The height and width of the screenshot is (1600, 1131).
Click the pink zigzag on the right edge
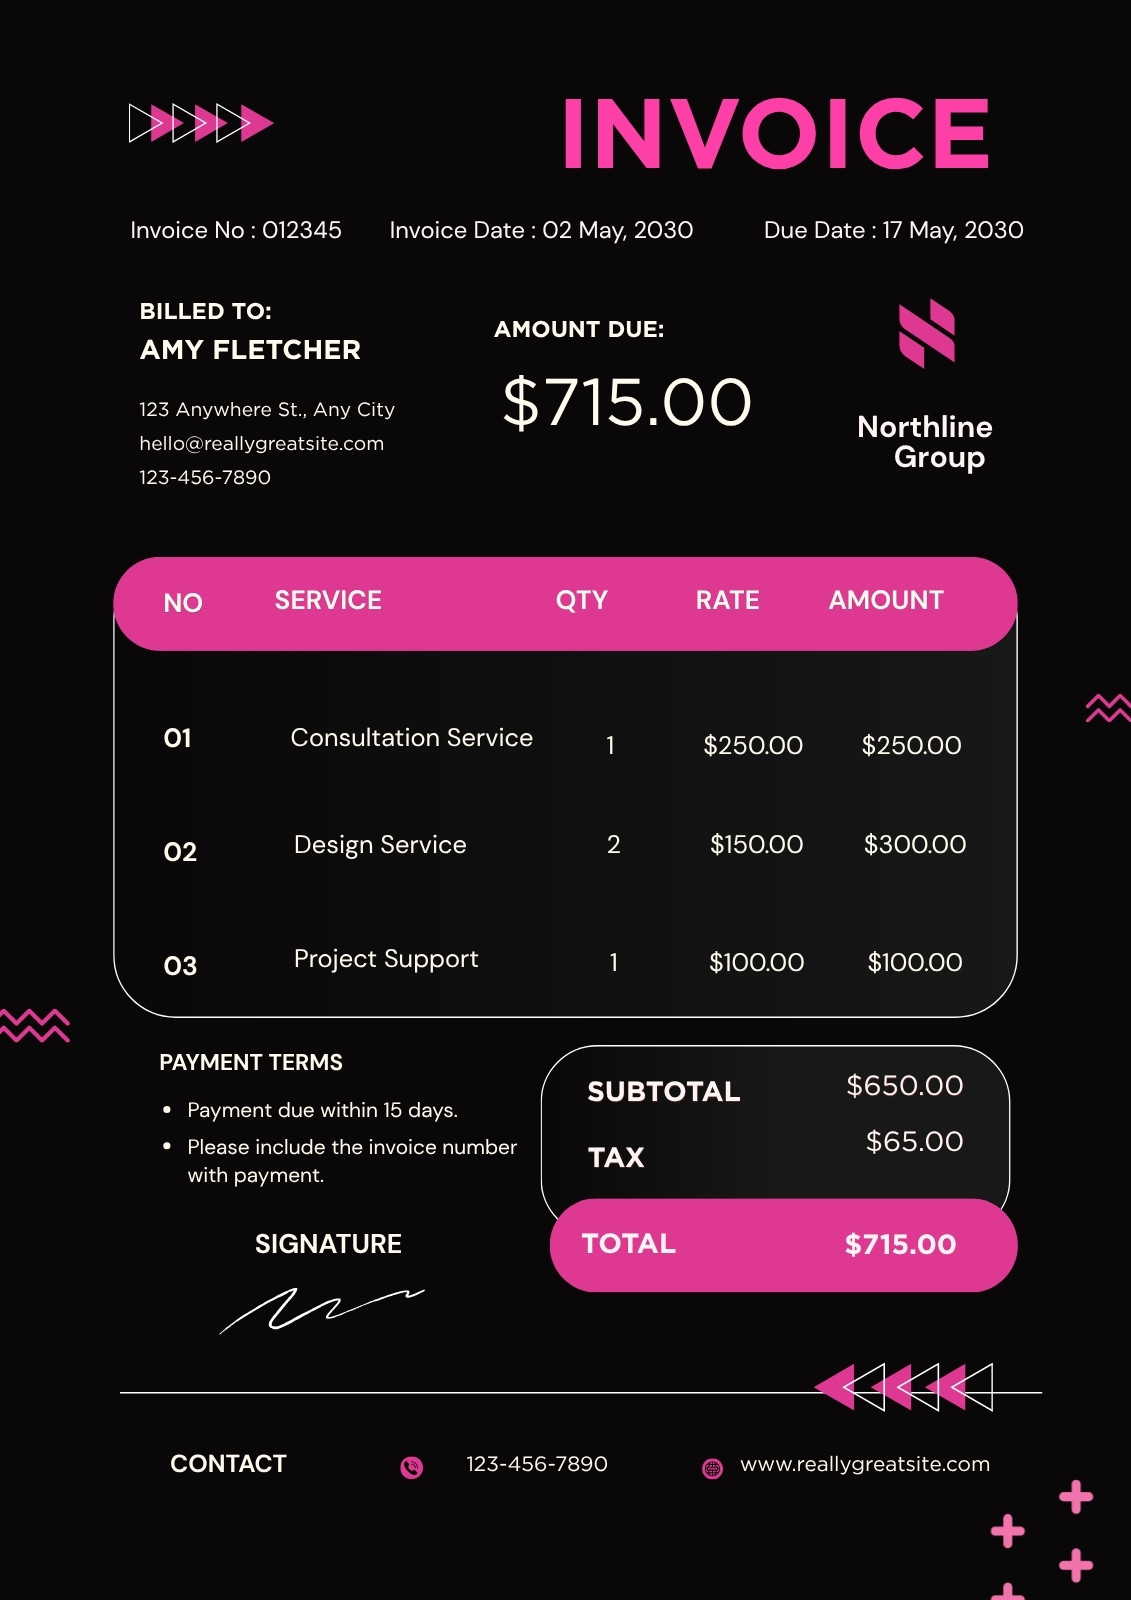pos(1108,707)
